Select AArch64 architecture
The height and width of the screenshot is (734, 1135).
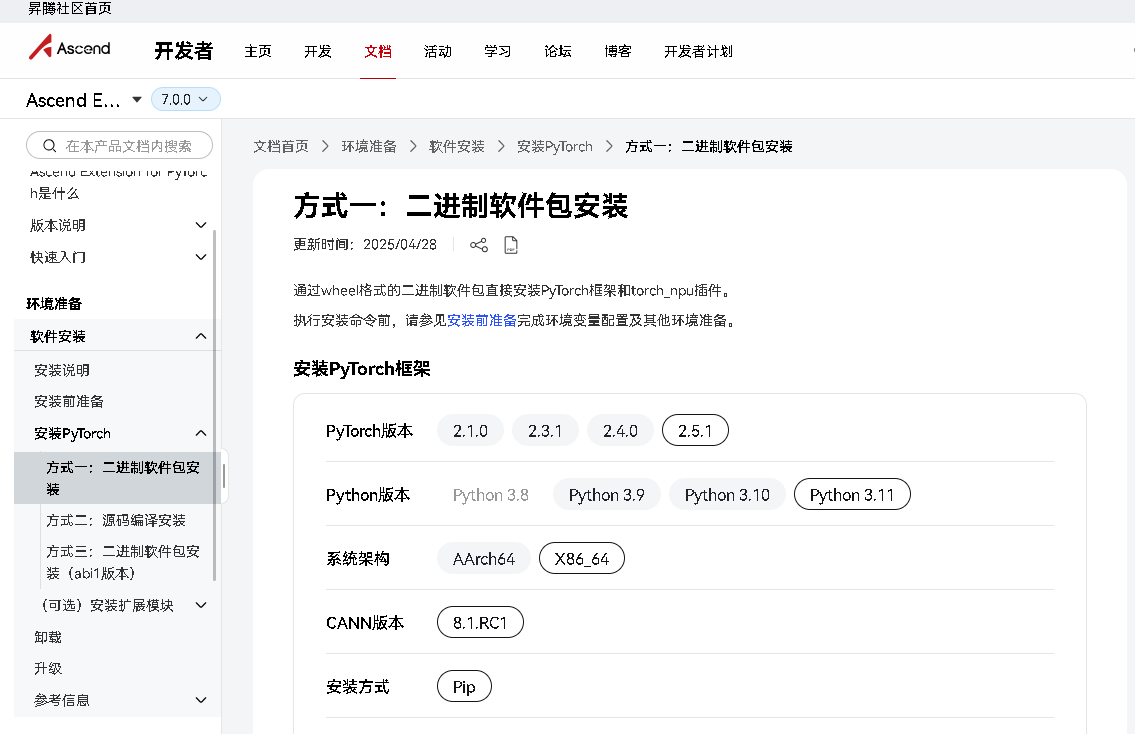484,559
